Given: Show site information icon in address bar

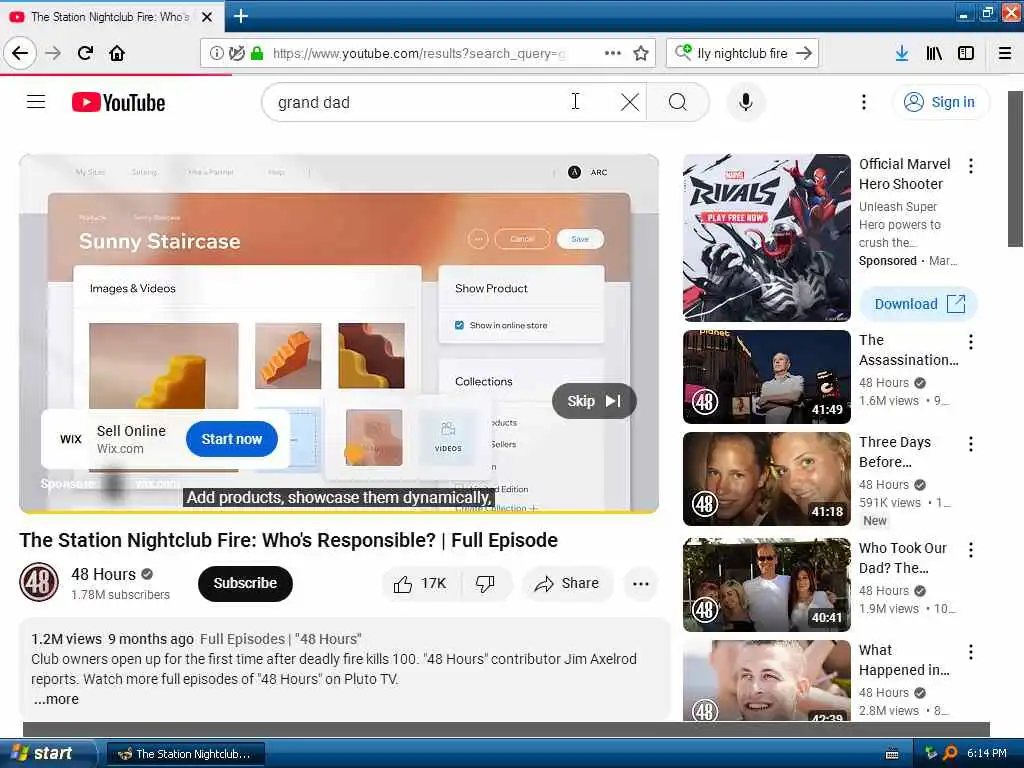Looking at the screenshot, I should pos(216,53).
